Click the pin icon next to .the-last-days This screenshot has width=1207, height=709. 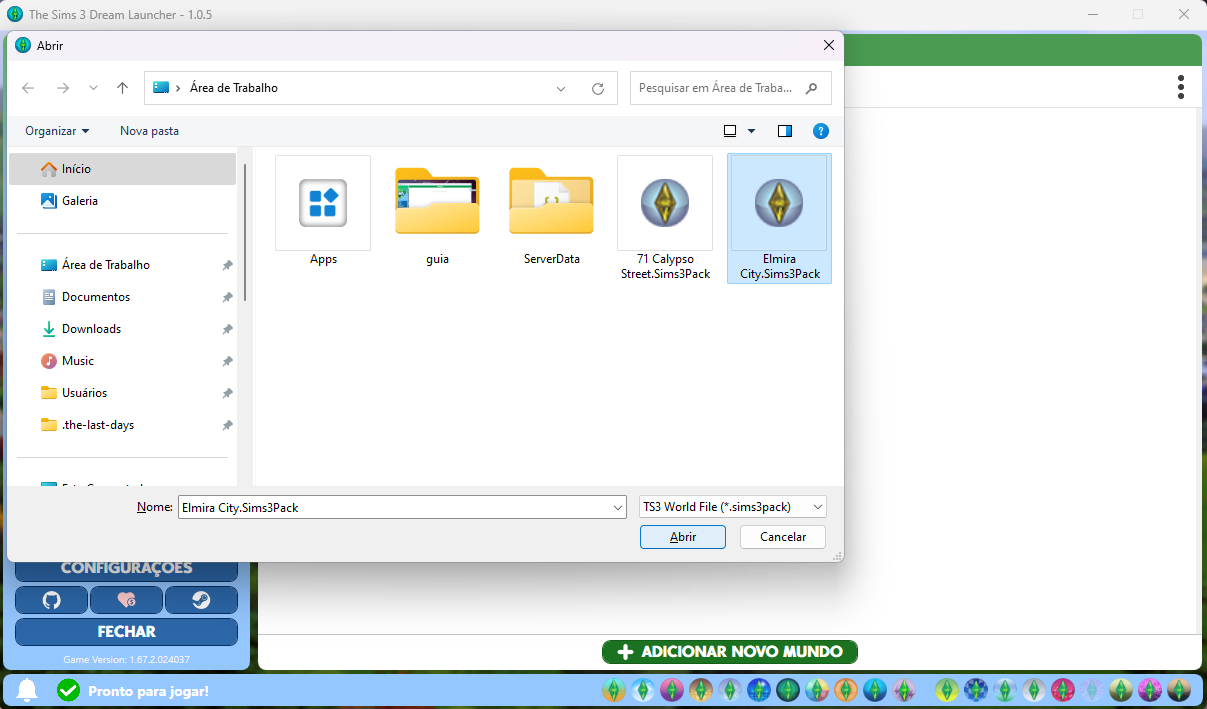click(x=227, y=425)
